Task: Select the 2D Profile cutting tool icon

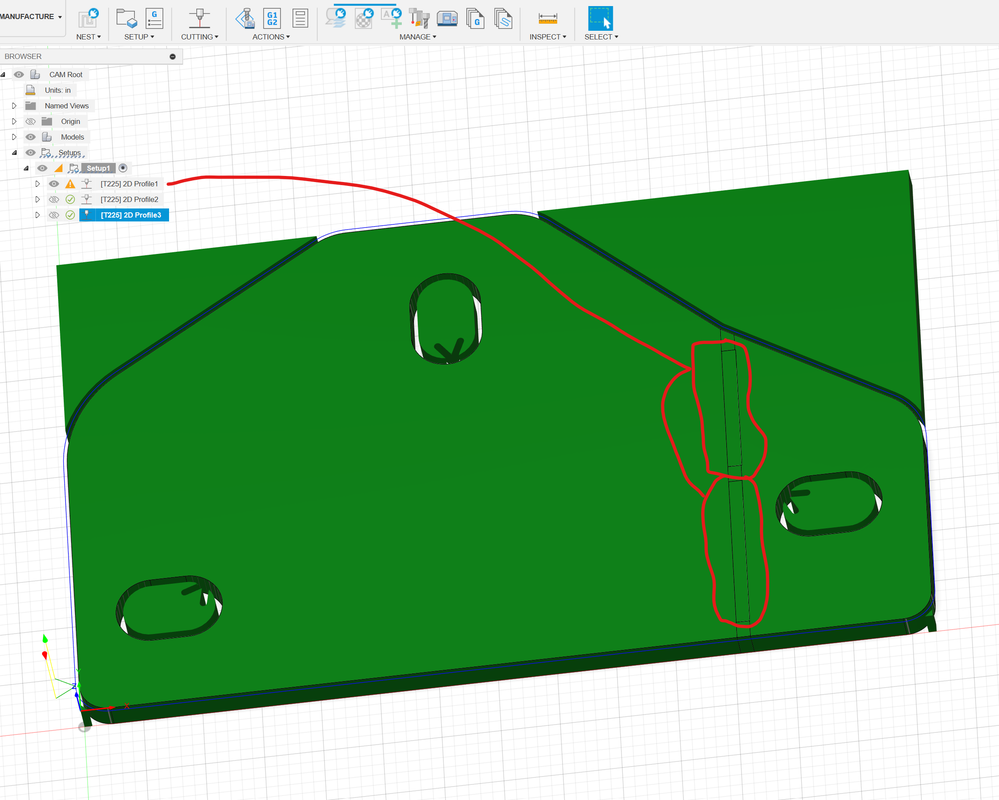Action: 199,18
